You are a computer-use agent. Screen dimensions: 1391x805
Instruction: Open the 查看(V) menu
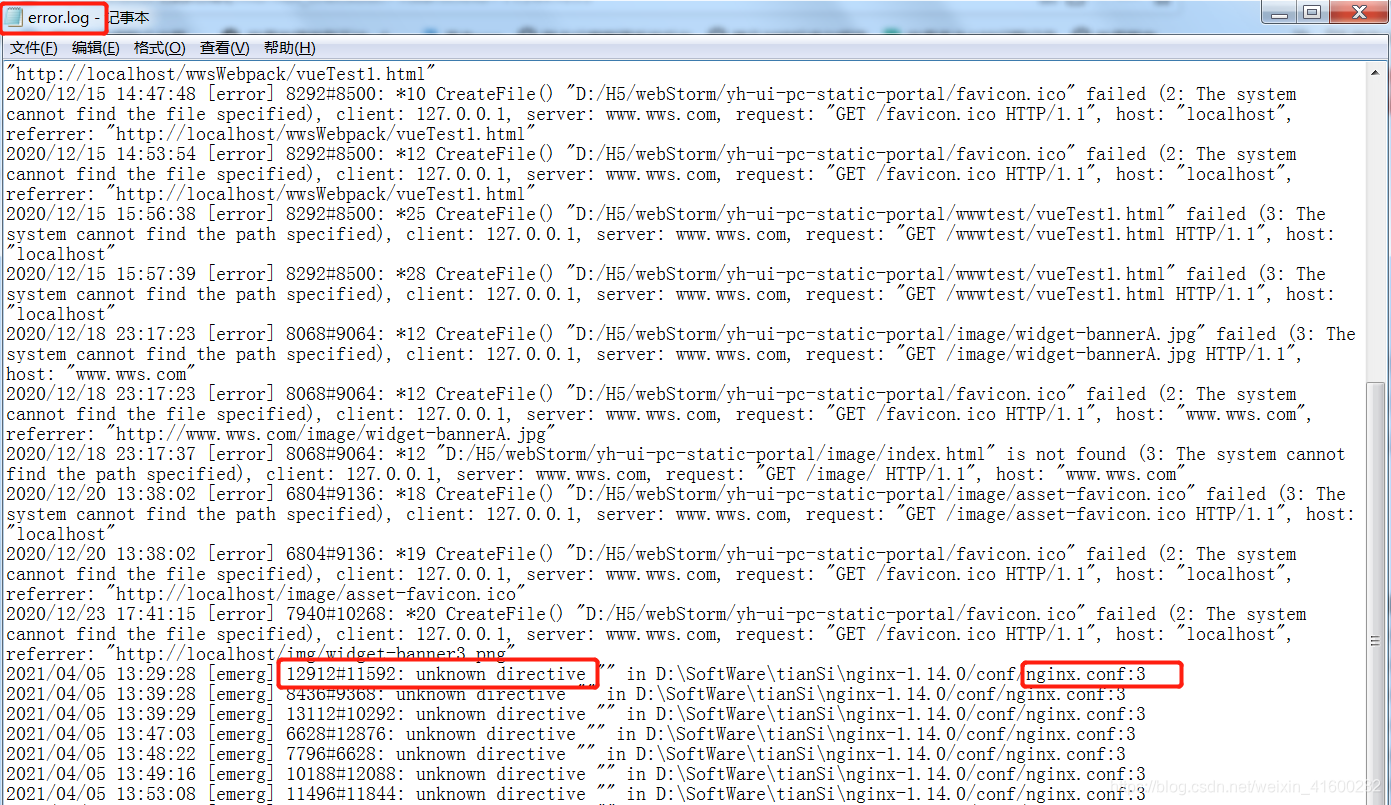pyautogui.click(x=222, y=47)
